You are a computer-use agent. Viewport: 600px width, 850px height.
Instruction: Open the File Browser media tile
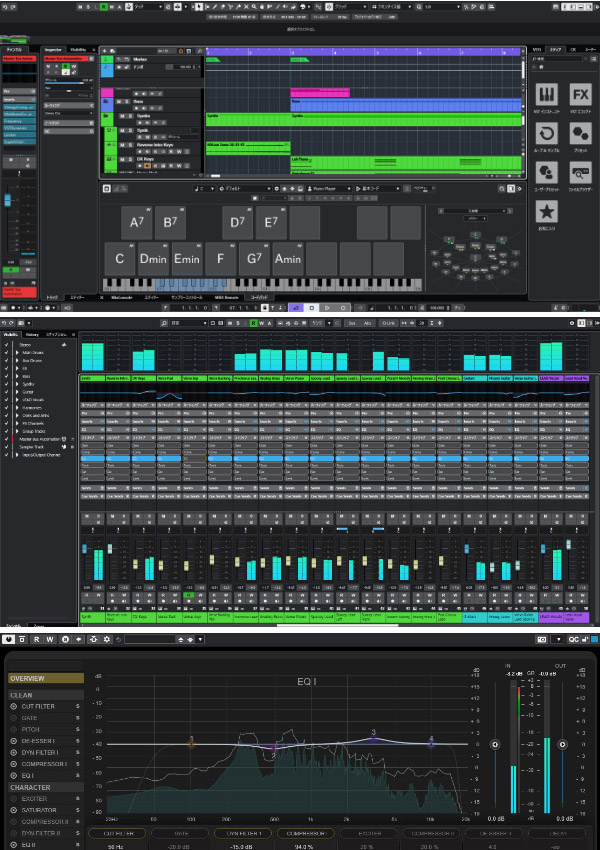click(x=580, y=173)
